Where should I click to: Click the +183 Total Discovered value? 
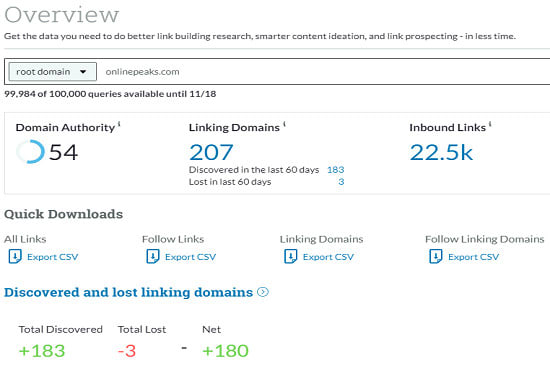42,351
